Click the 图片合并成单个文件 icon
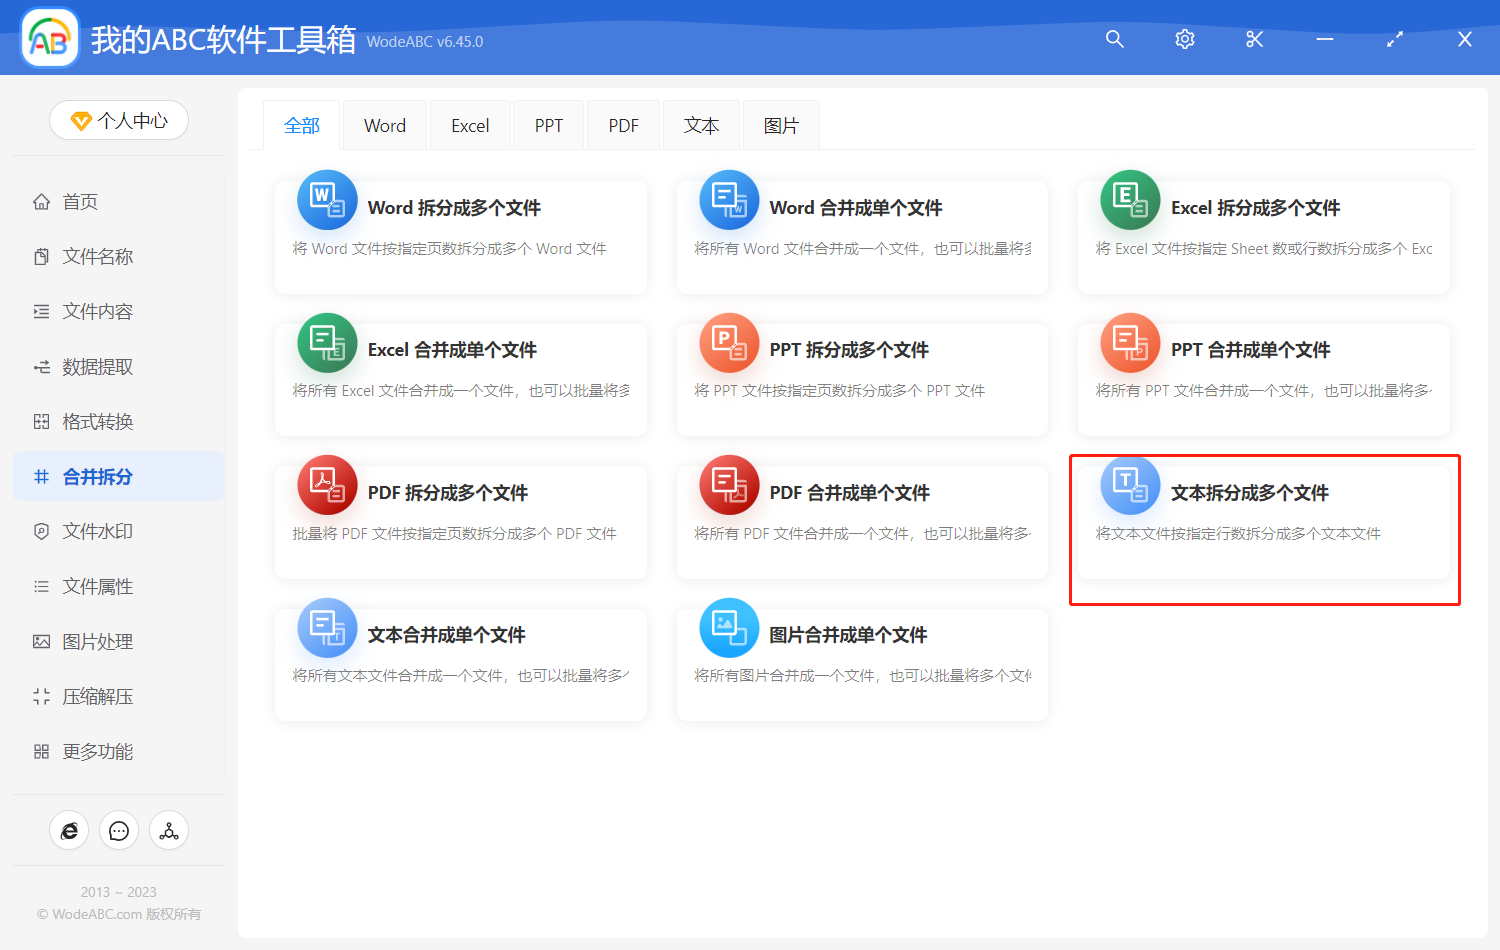The width and height of the screenshot is (1500, 950). (x=729, y=628)
